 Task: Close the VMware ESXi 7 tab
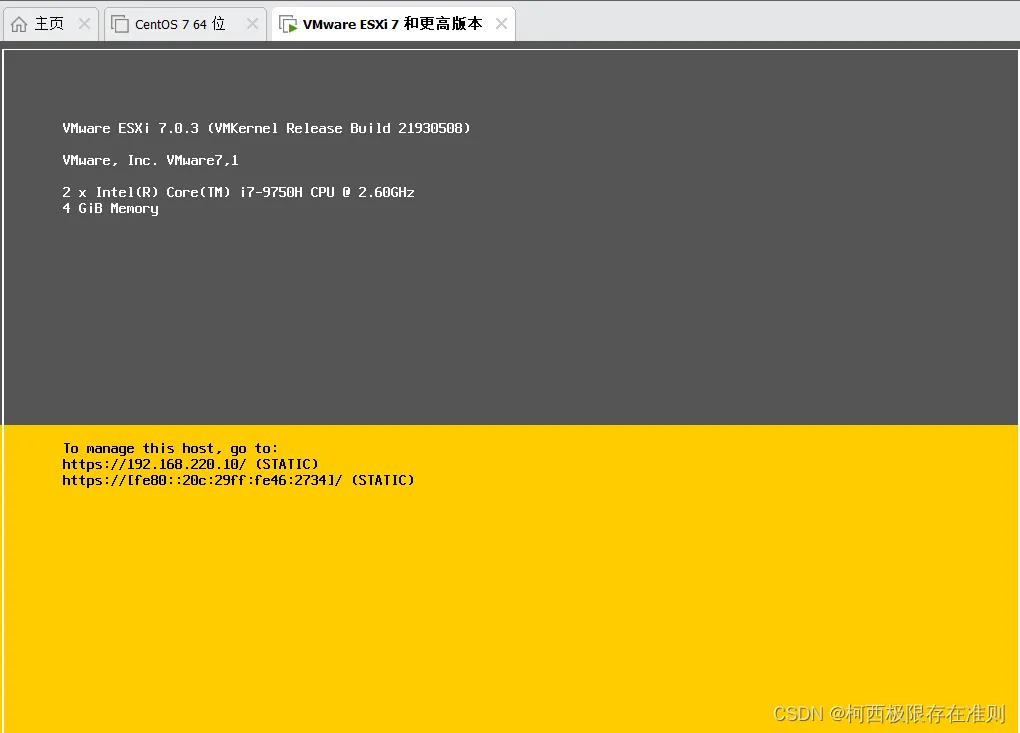pos(501,24)
